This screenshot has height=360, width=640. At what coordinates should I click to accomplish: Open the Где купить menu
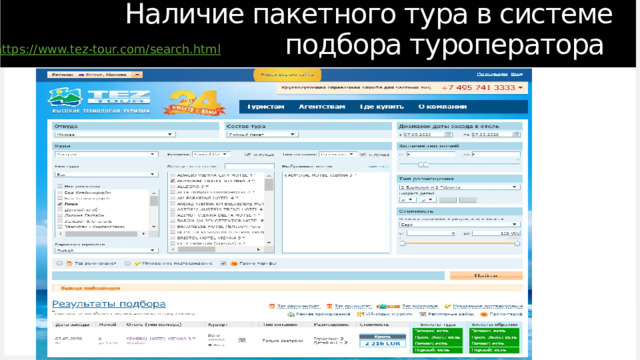(381, 107)
